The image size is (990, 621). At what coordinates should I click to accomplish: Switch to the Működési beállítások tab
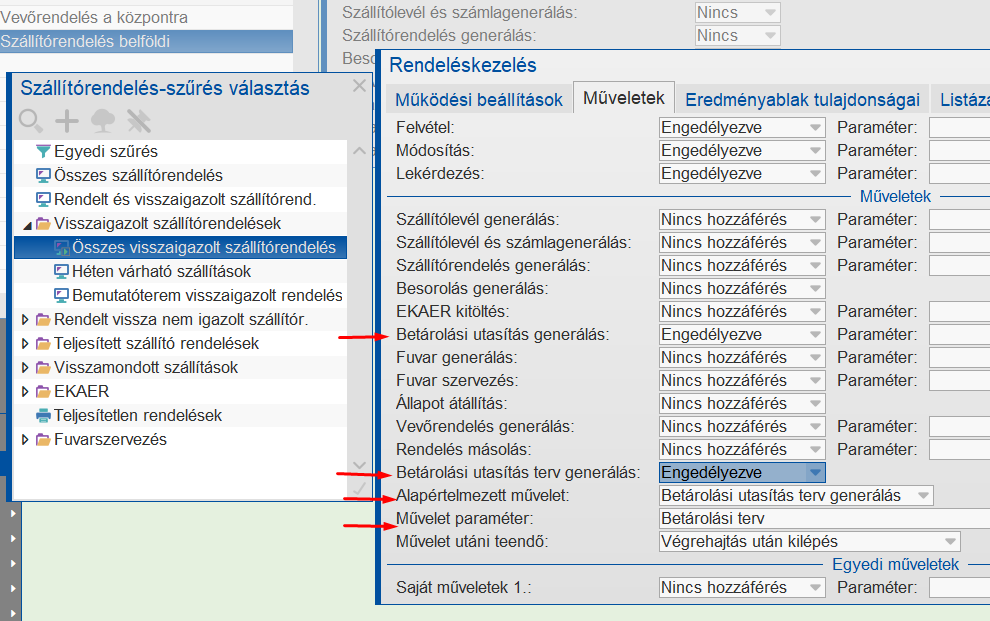[x=479, y=100]
